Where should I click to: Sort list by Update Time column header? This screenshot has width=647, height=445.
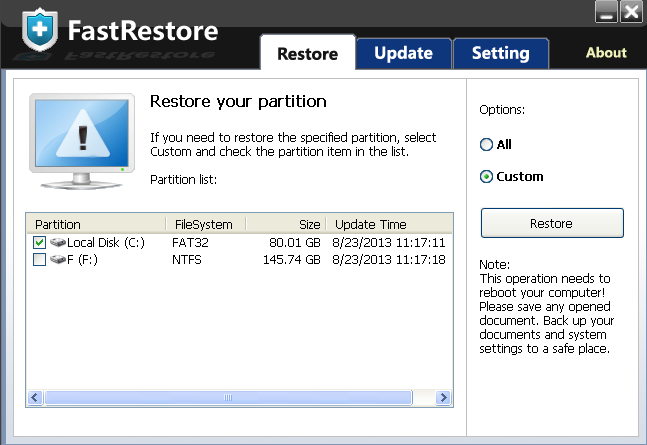[371, 224]
